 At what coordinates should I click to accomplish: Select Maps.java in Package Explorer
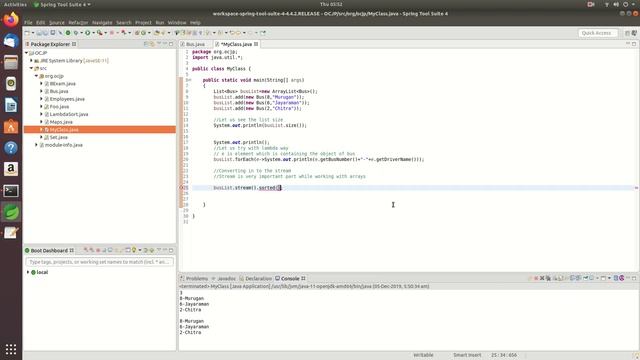(x=61, y=122)
